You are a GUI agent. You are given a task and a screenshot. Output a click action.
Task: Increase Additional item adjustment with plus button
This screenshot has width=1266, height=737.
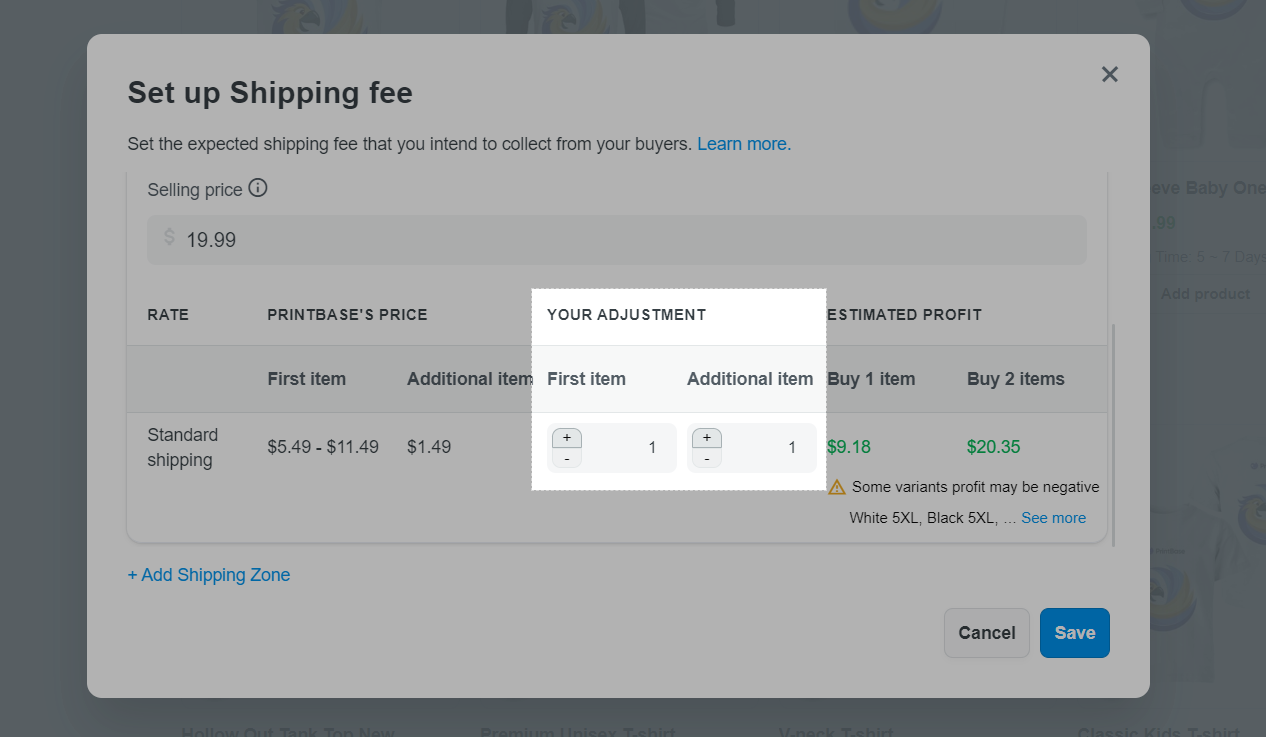707,438
